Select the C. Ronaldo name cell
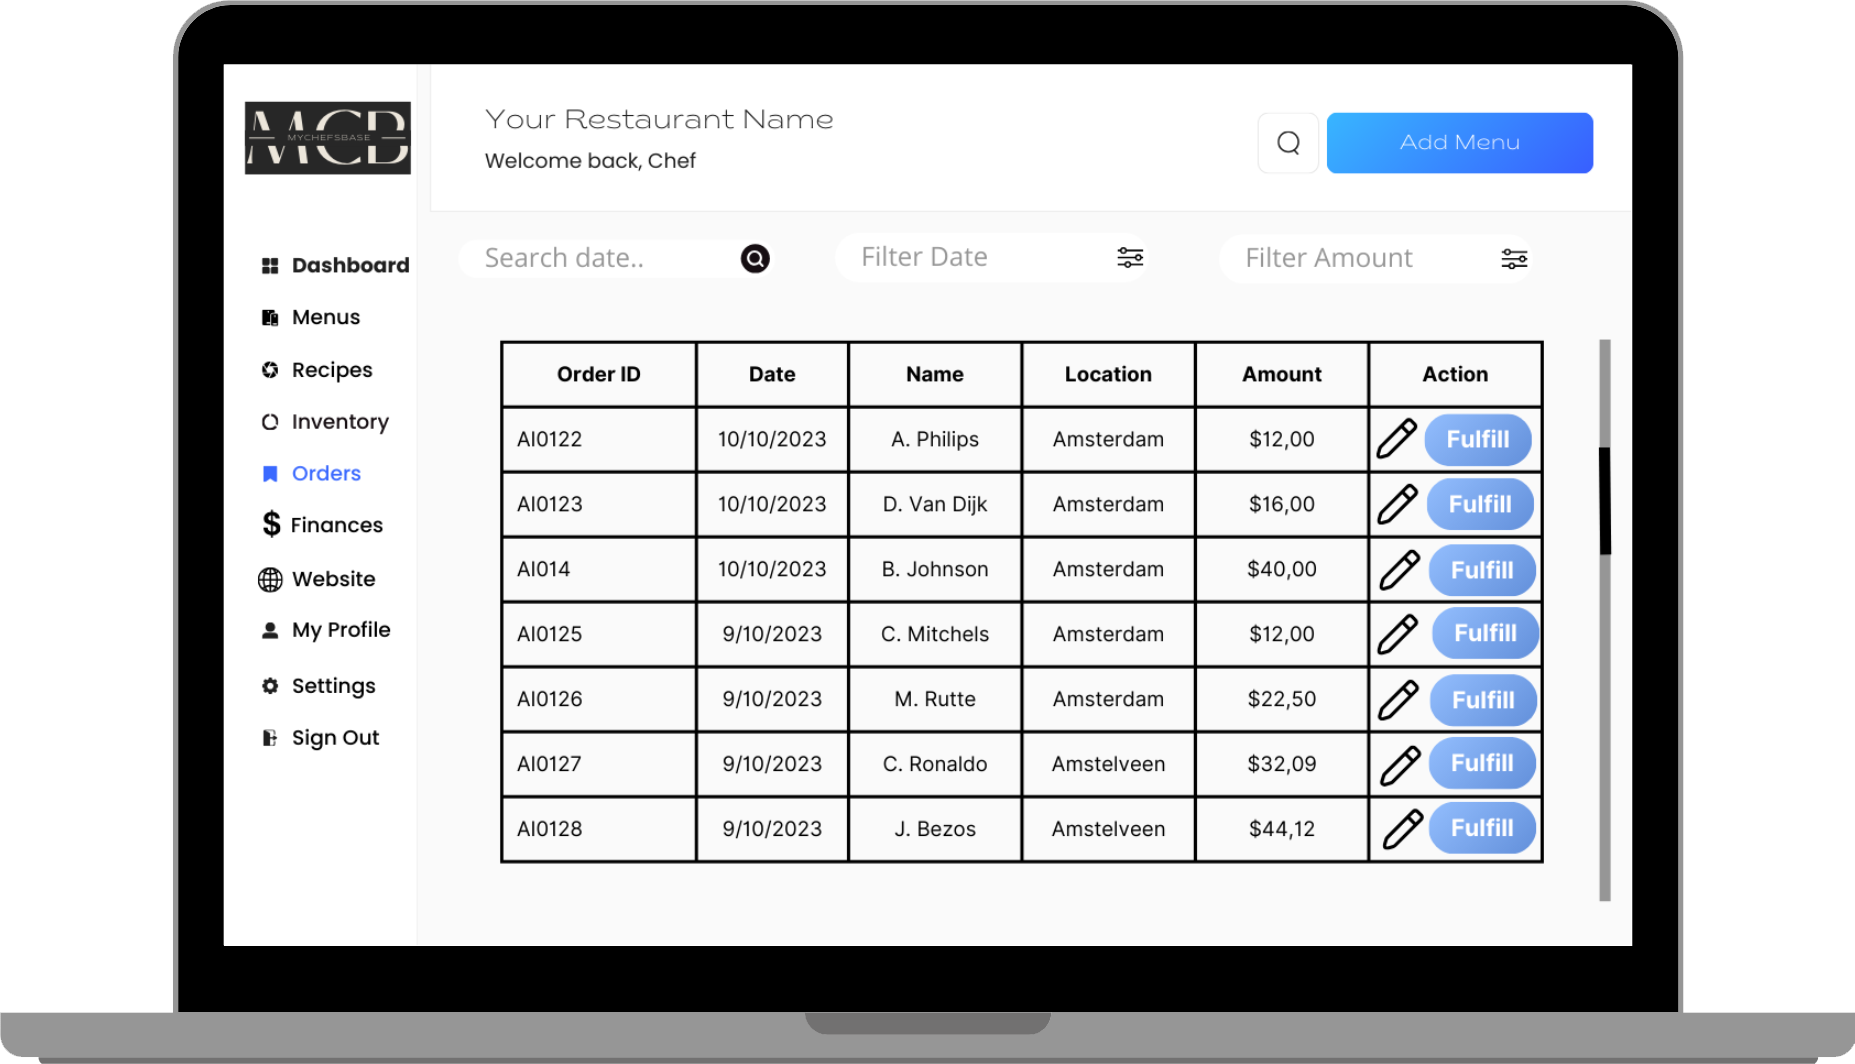This screenshot has height=1064, width=1855. [x=935, y=764]
